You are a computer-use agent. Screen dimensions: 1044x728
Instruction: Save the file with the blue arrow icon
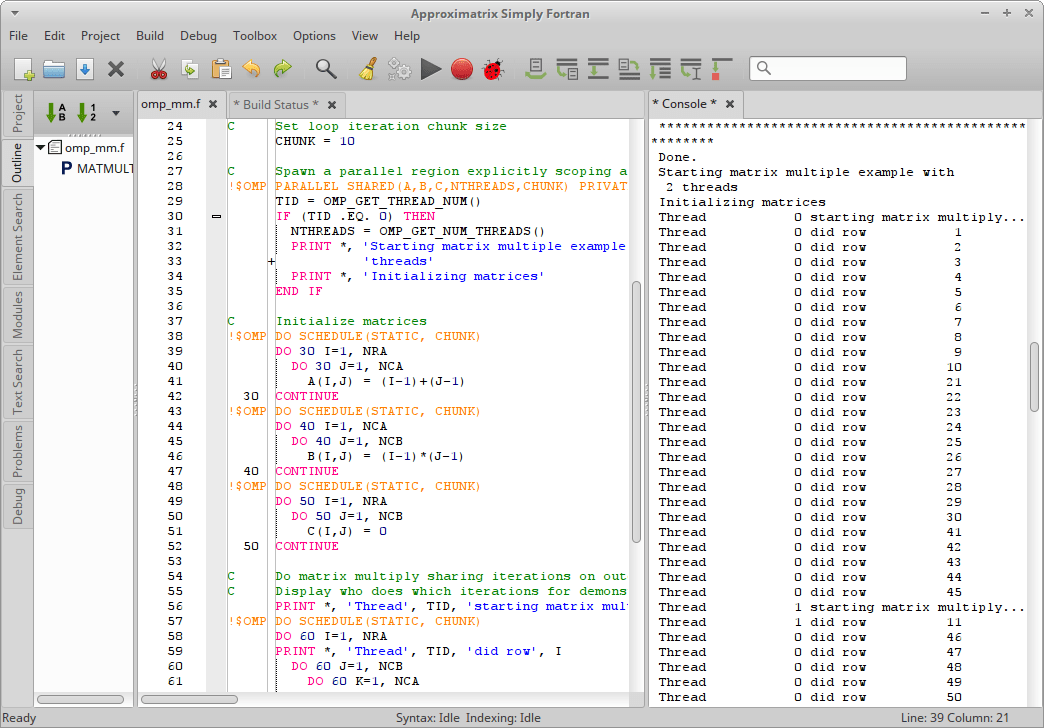tap(85, 69)
